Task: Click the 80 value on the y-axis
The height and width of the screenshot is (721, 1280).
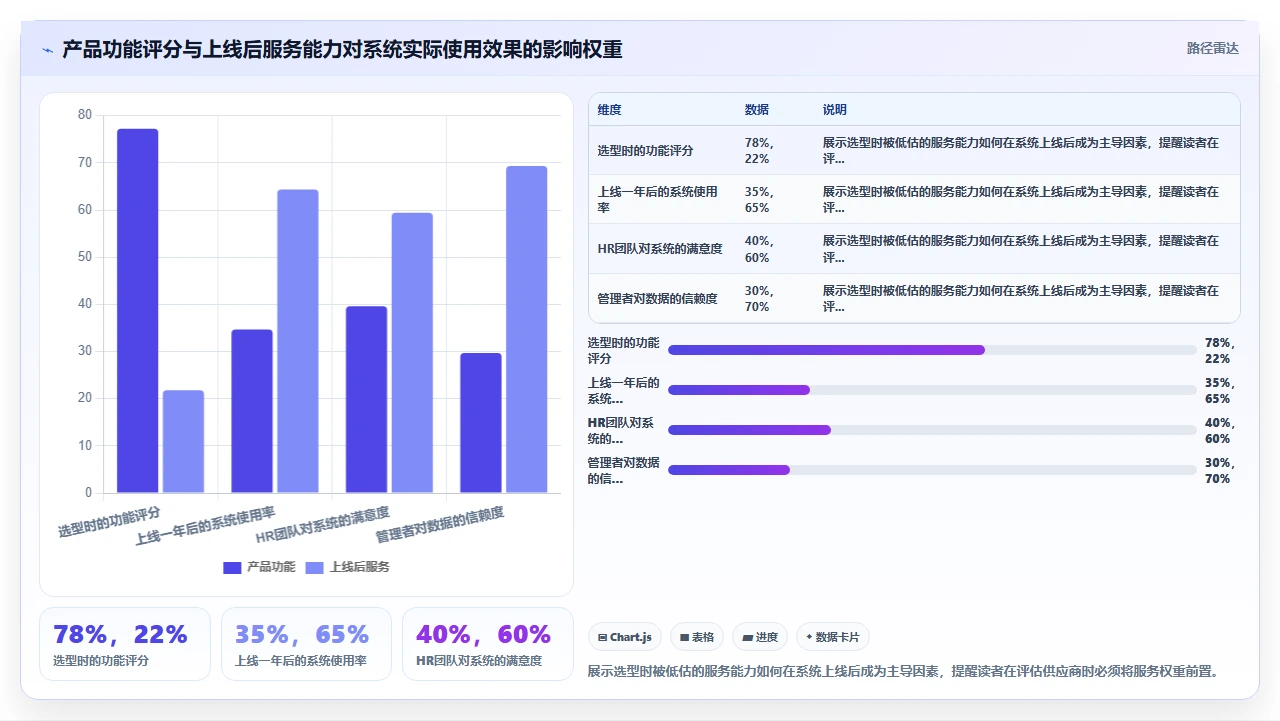Action: point(84,115)
